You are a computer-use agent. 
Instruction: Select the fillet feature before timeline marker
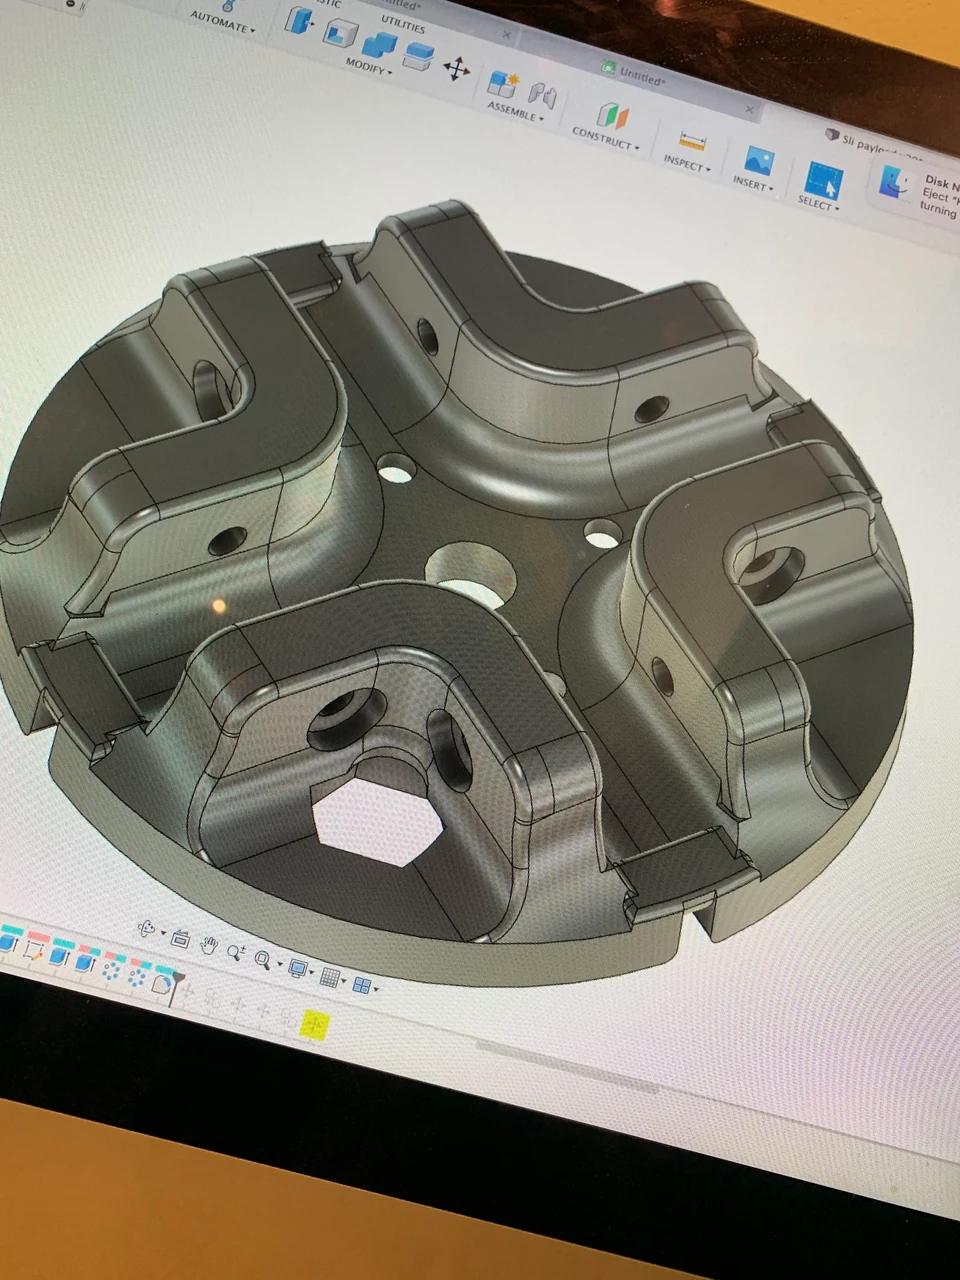162,983
